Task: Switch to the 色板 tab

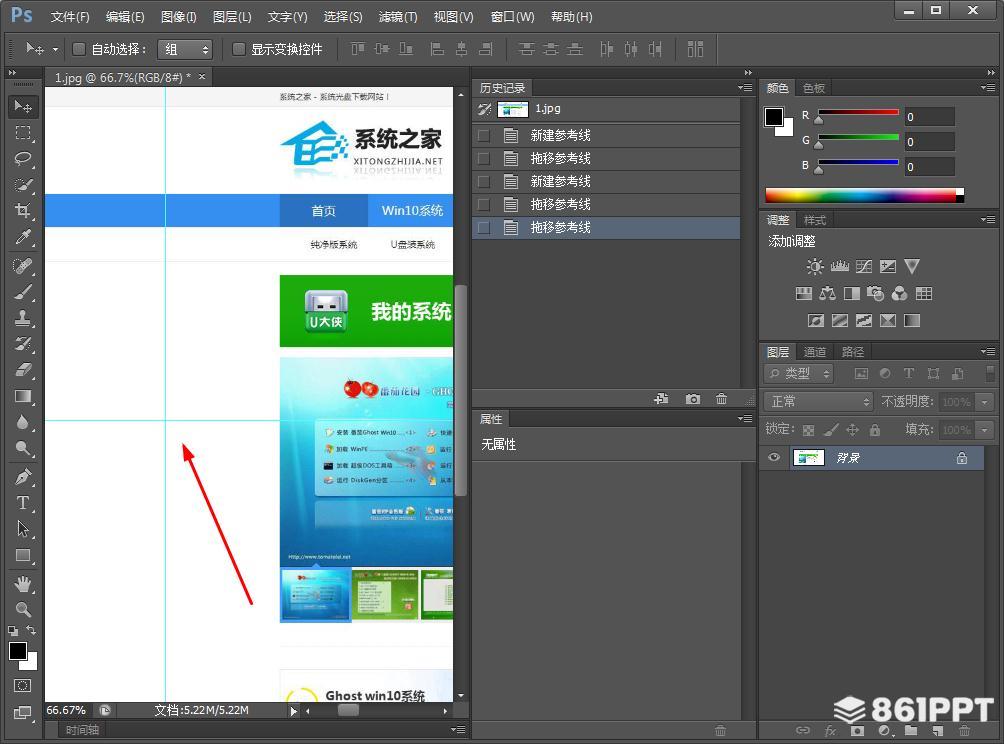Action: click(x=814, y=88)
